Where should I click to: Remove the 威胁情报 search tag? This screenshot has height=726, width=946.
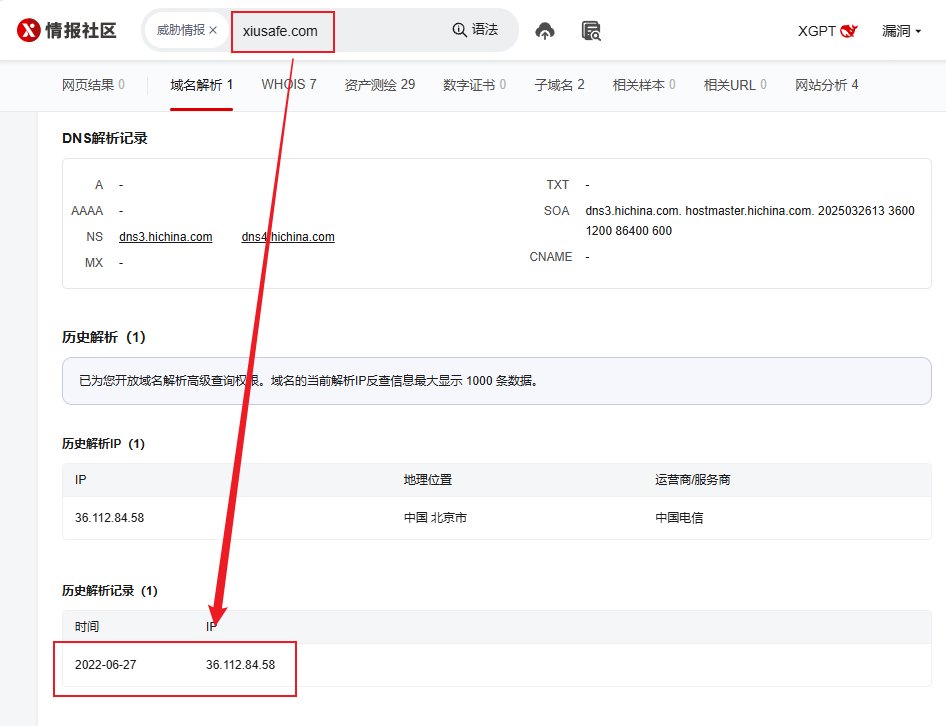tap(213, 30)
